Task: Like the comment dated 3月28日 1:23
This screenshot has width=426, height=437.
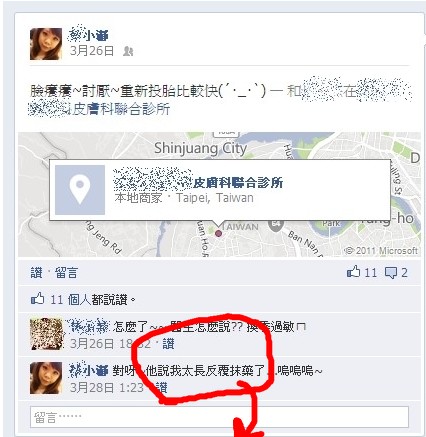Action: click(161, 387)
